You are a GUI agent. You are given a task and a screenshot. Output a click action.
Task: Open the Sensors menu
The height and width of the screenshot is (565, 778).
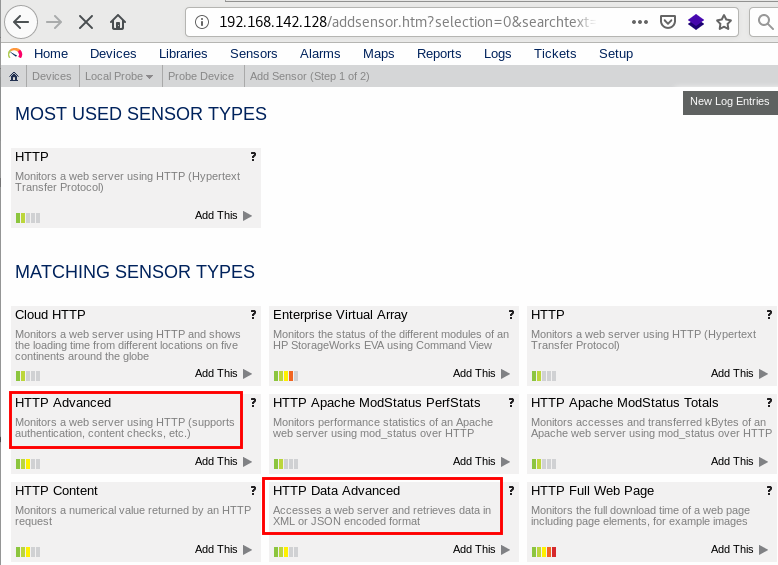point(253,54)
